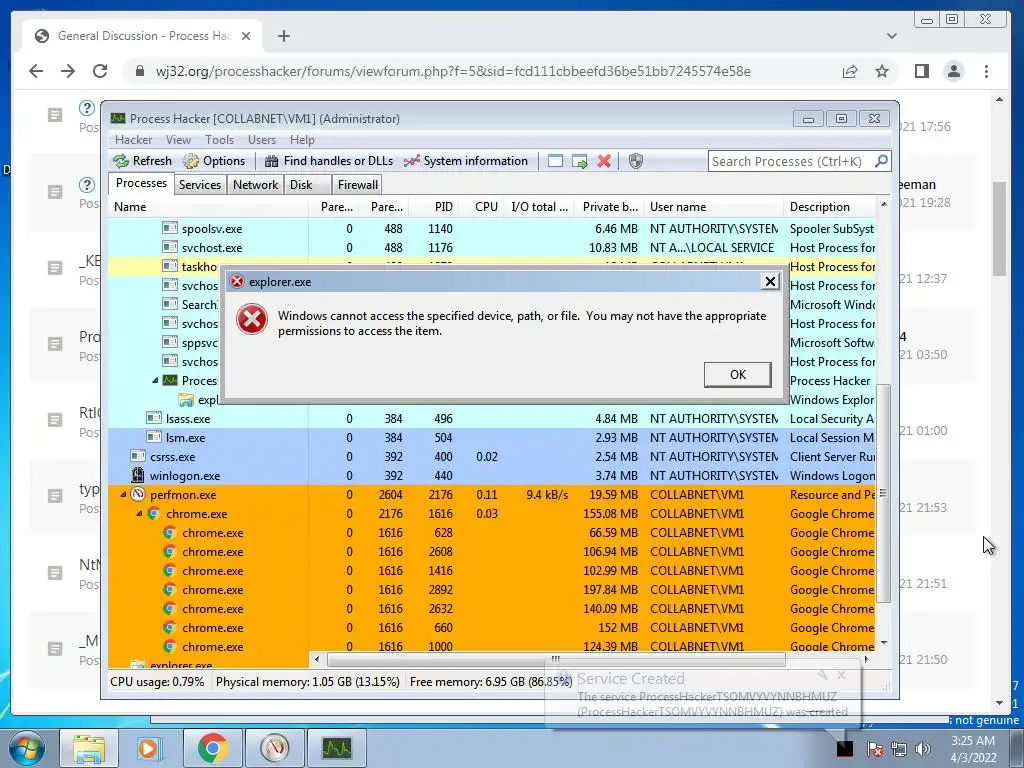Open the Tools menu

tap(219, 140)
